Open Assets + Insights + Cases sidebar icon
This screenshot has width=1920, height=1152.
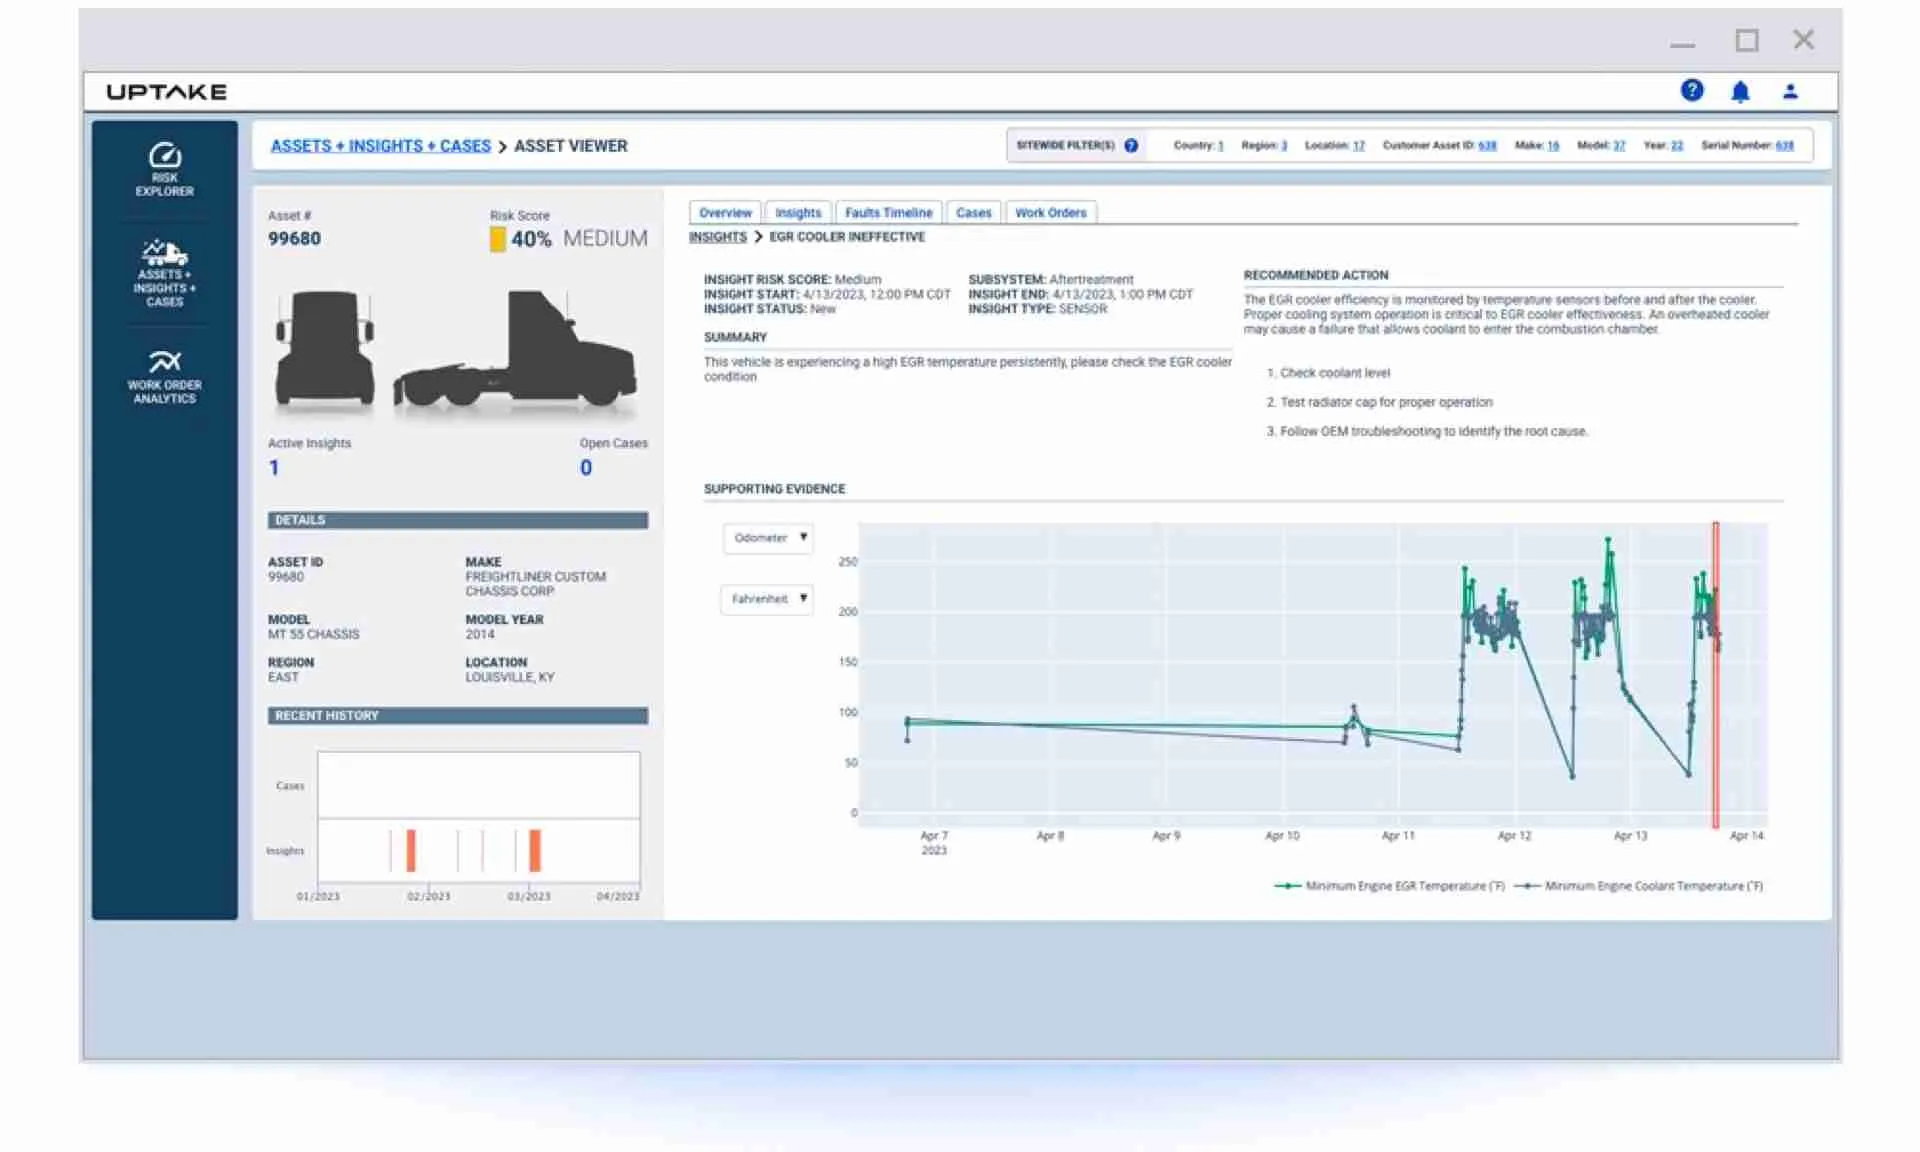tap(165, 273)
